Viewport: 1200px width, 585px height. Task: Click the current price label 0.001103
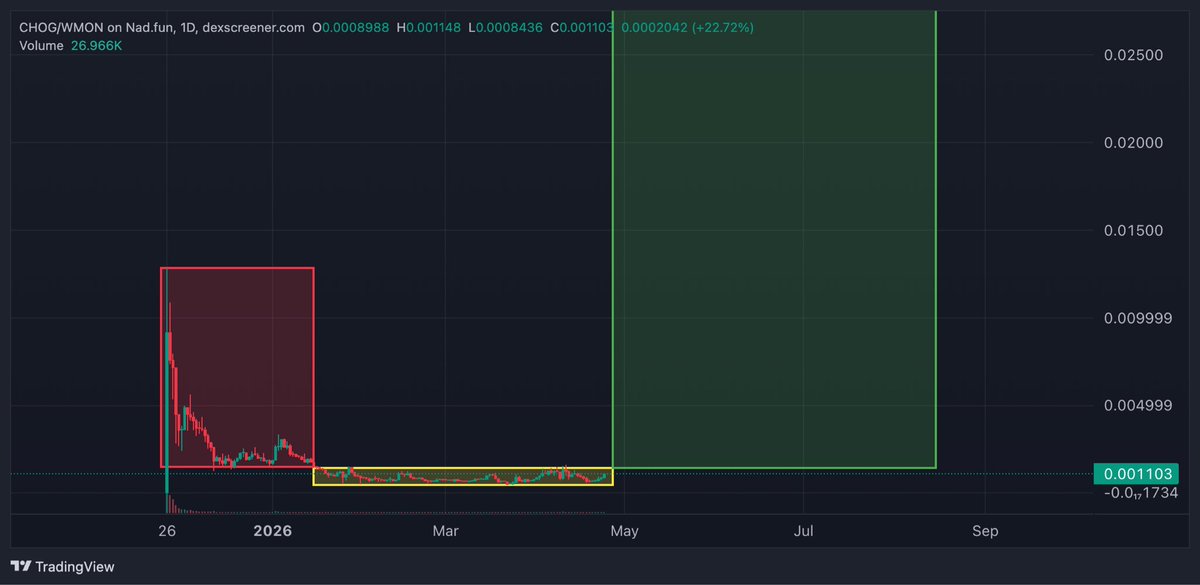(x=1136, y=473)
